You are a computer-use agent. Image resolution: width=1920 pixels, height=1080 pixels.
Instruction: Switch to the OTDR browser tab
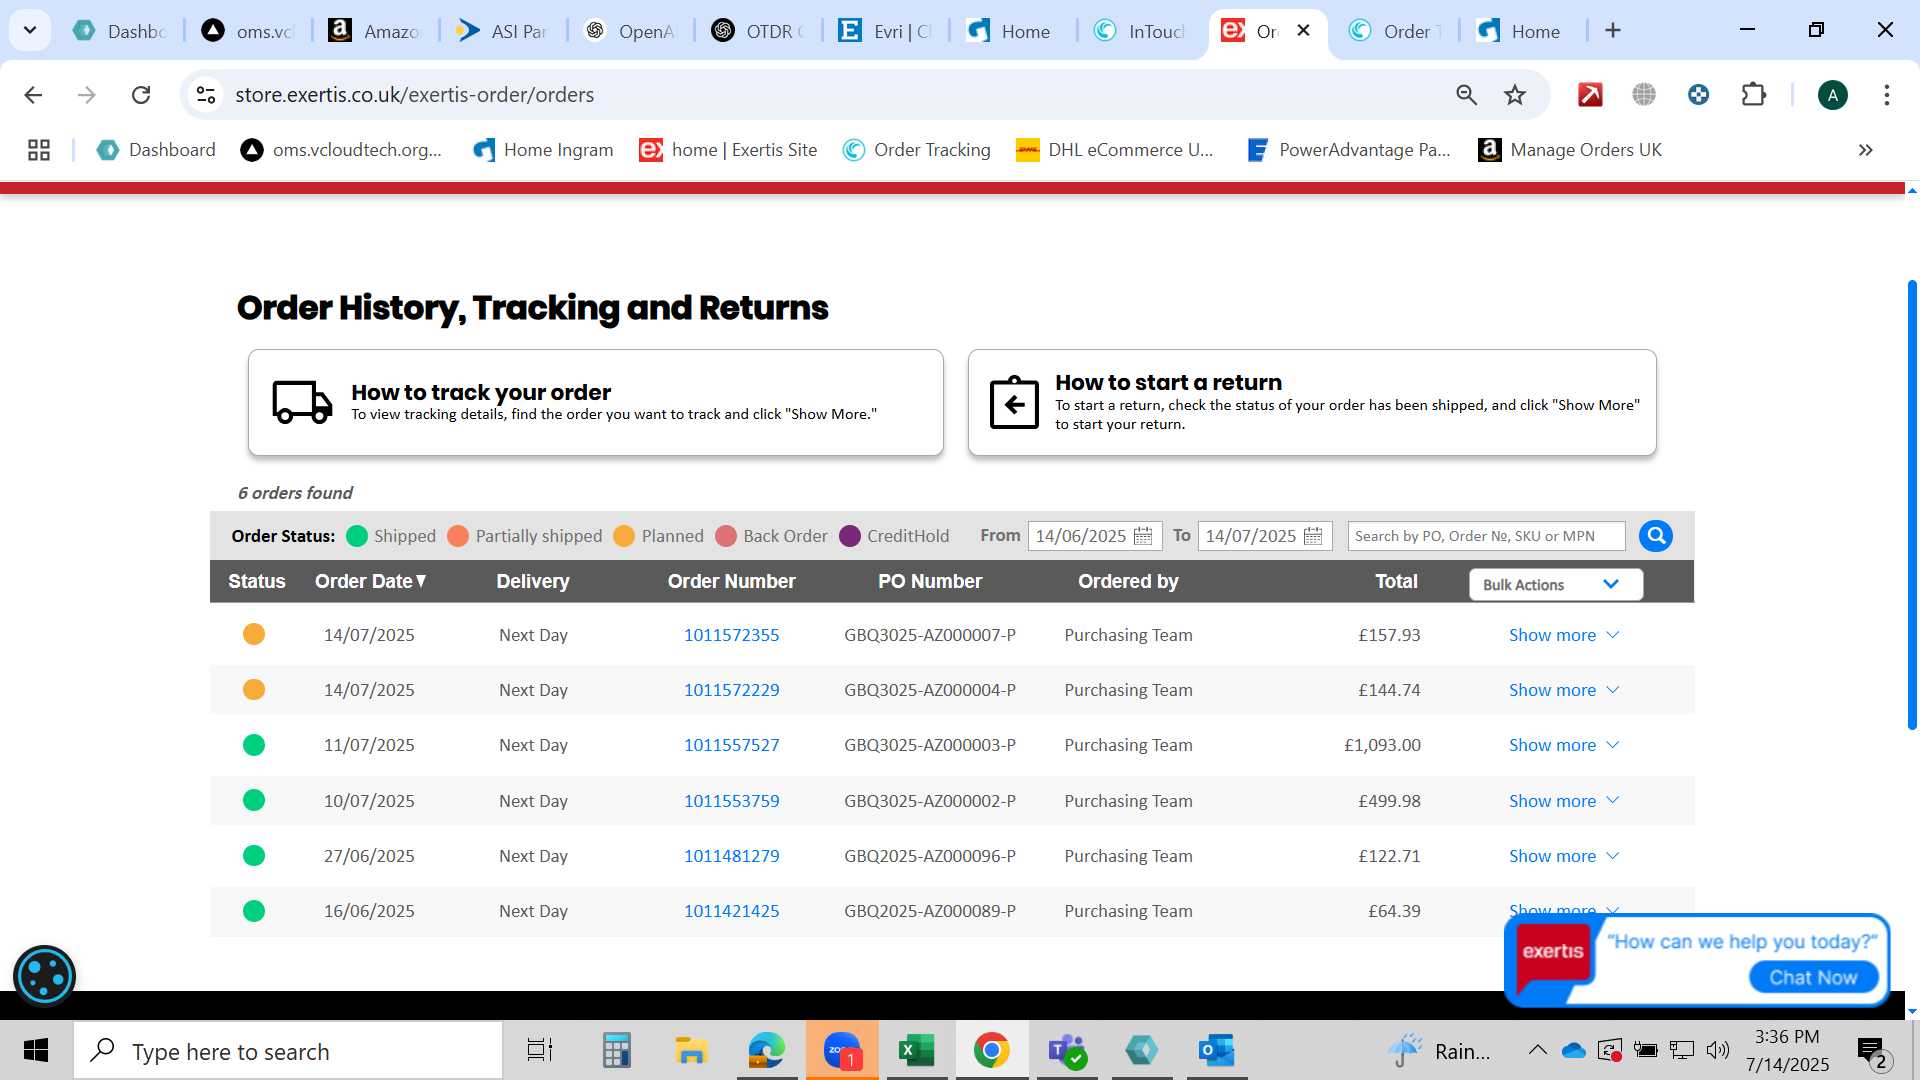tap(758, 31)
